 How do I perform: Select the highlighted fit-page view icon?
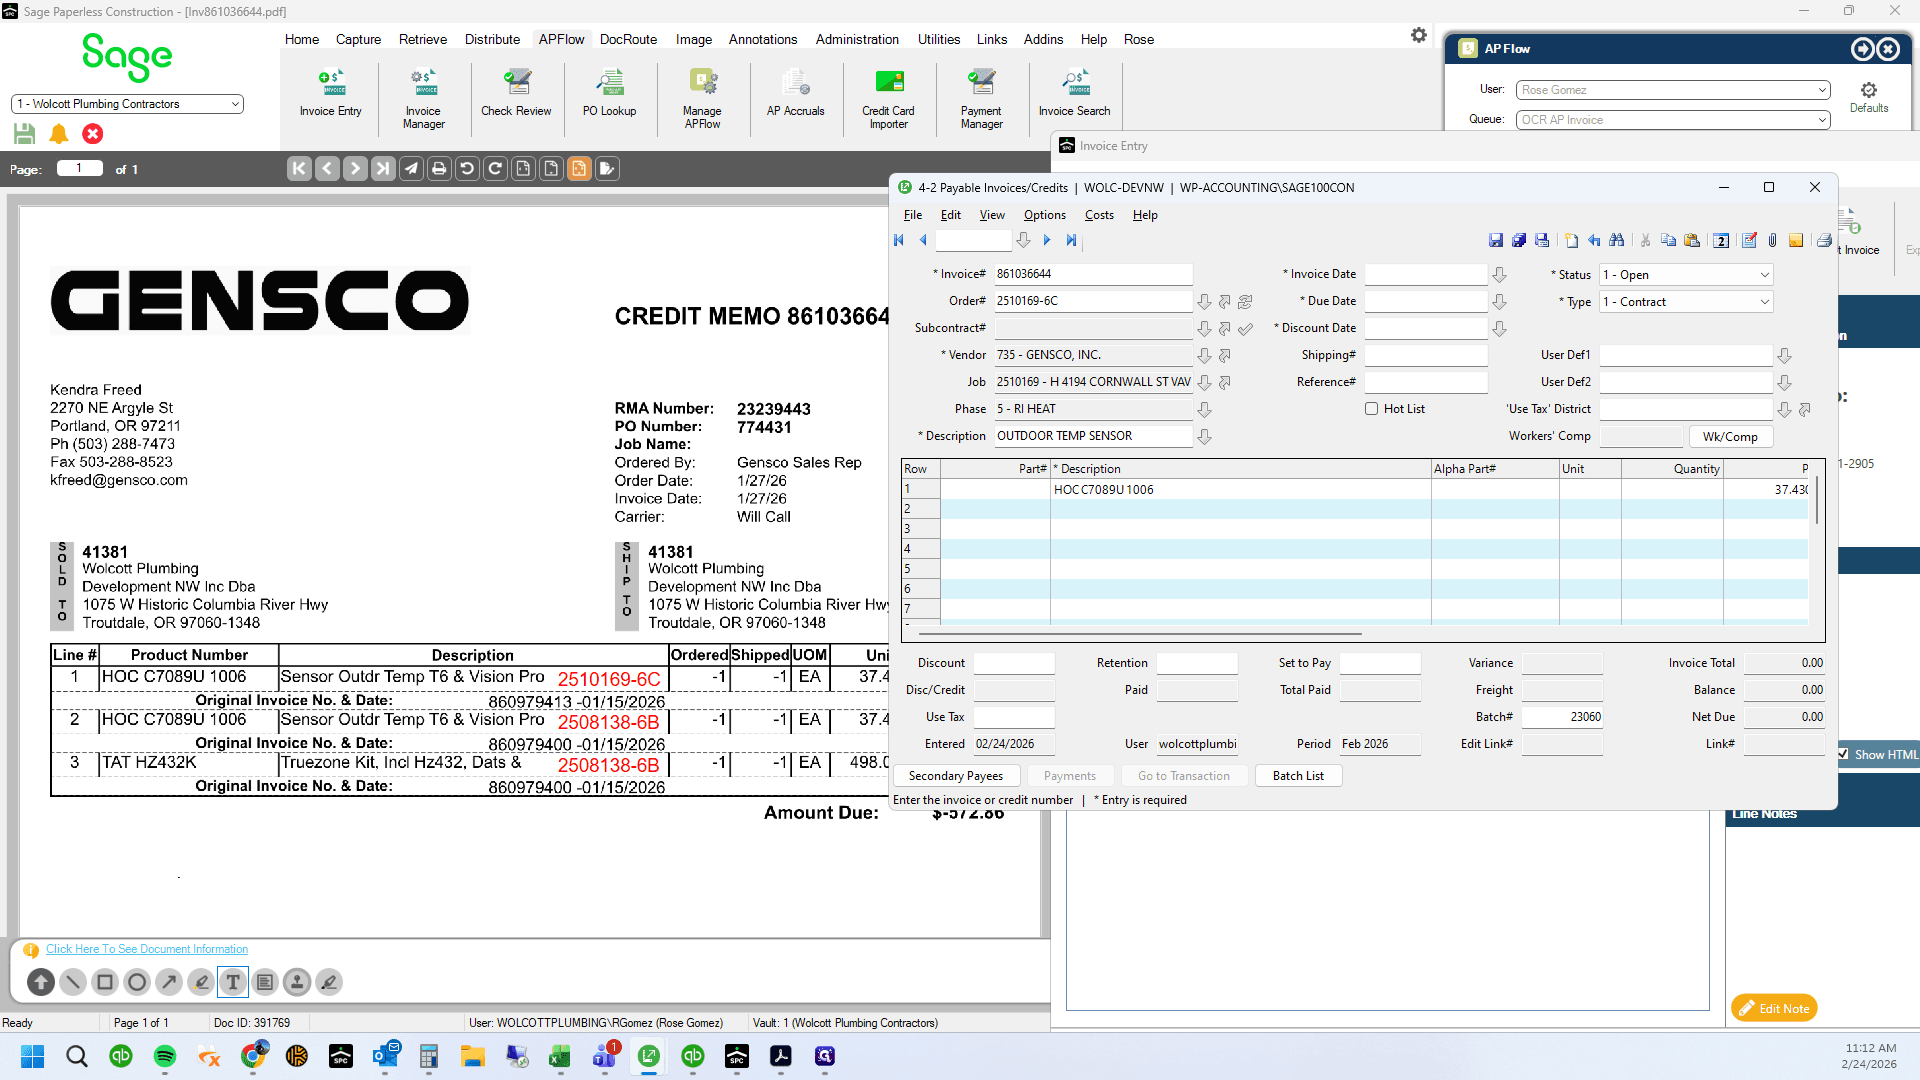579,169
